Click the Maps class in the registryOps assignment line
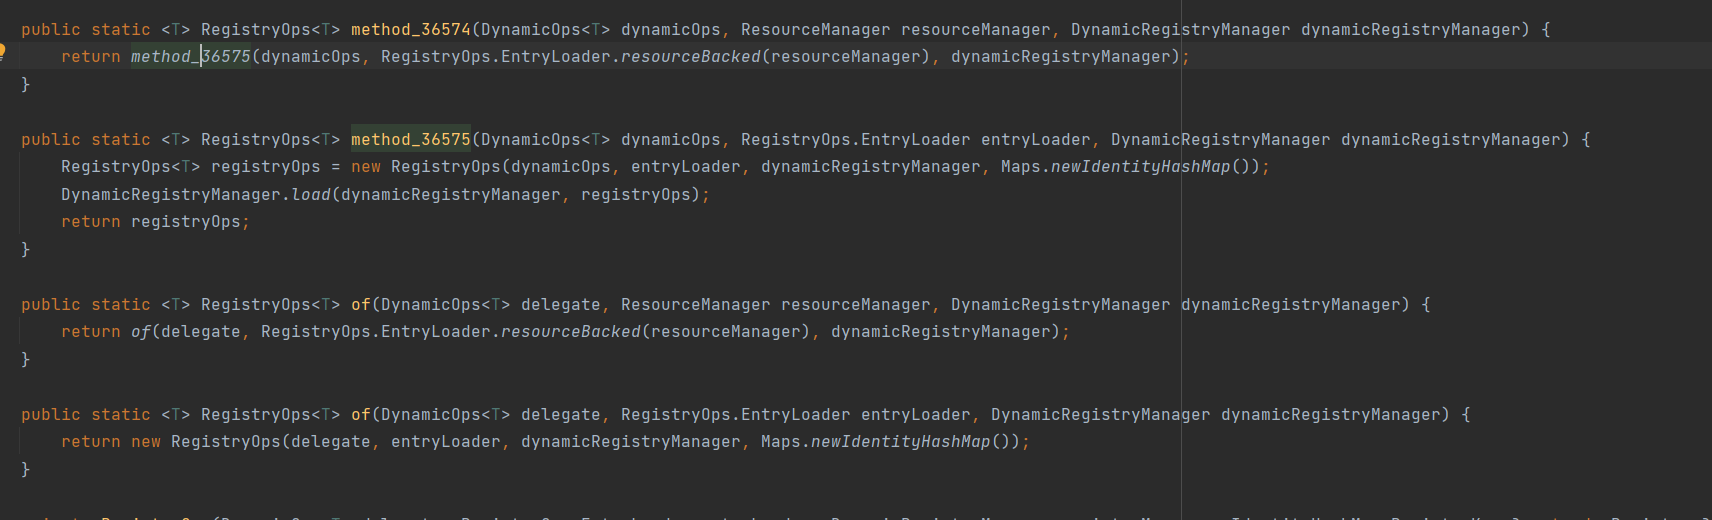This screenshot has height=520, width=1712. 1021,167
